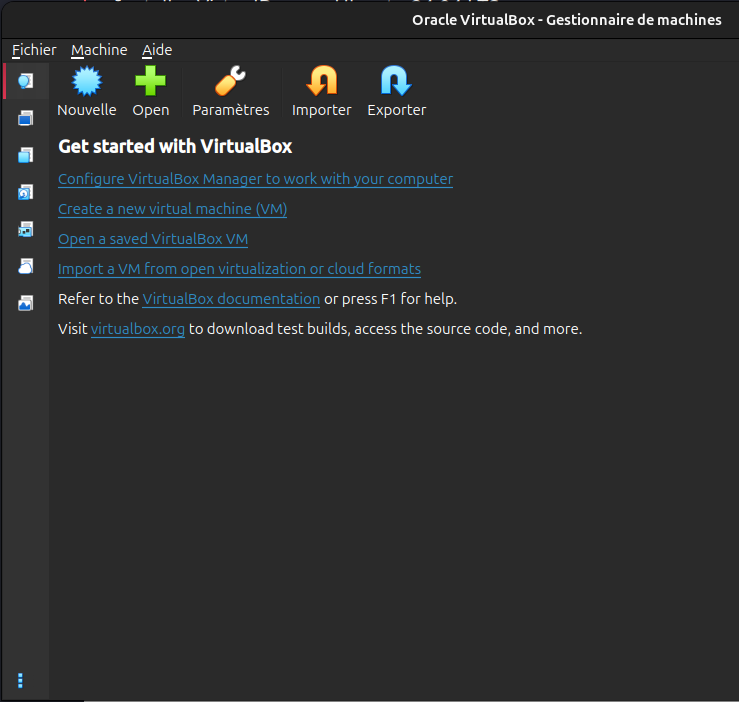Select the balloon Home icon in sidebar

point(26,81)
